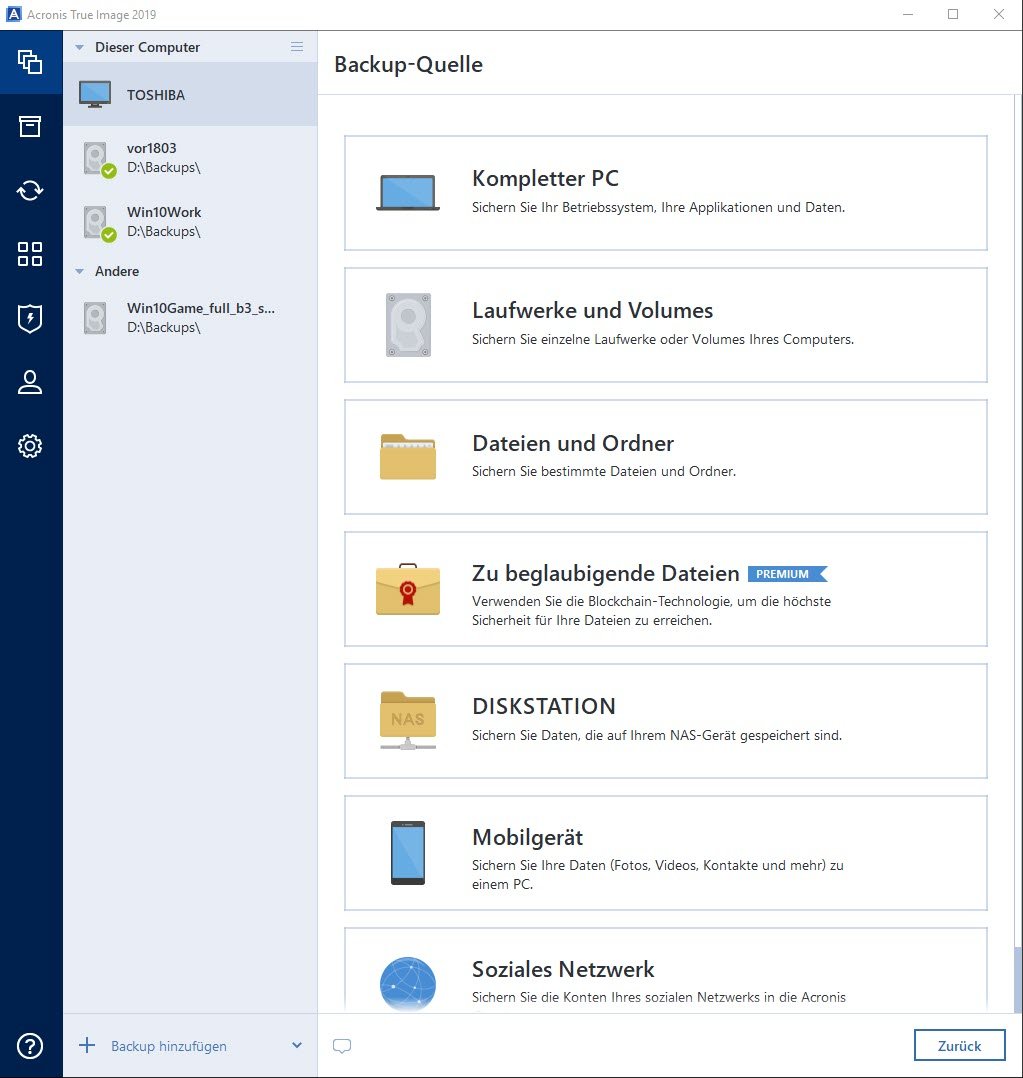
Task: Click the folder icon for Dateien und Ordner
Action: coord(408,456)
